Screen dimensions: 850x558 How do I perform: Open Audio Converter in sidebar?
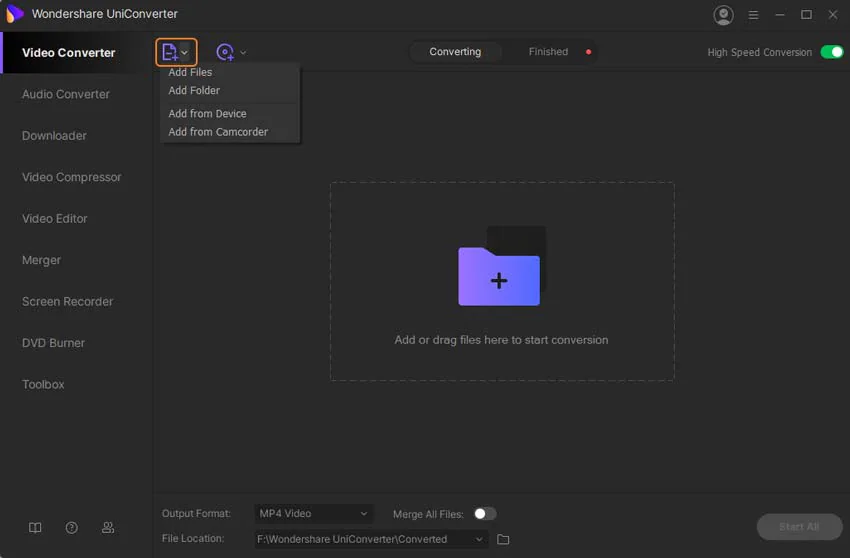pos(66,94)
